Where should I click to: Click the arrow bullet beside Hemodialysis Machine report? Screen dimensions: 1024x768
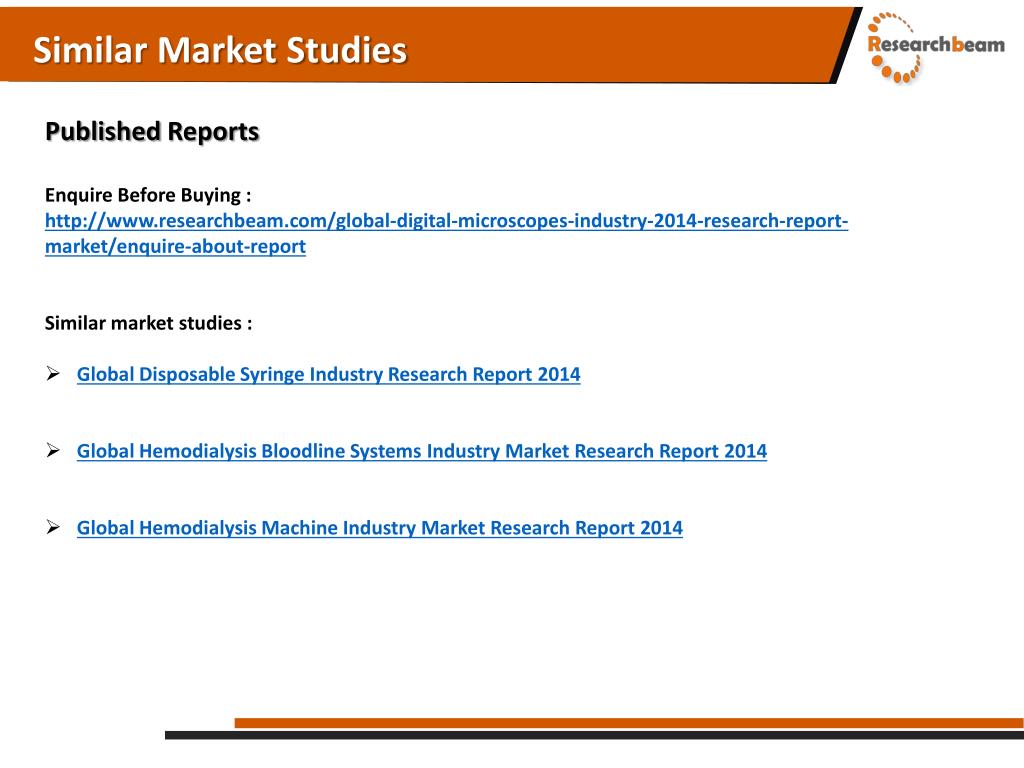coord(53,527)
